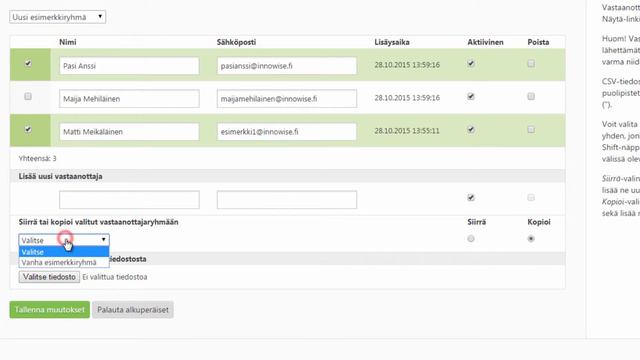Screen dimensions: 640x360
Task: Click the Nimi column header
Action: 68,42
